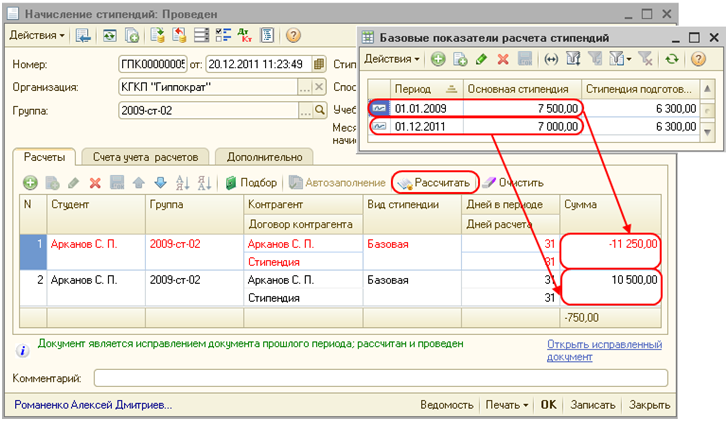
Task: Click the edit pencil icon in Базовые показатели toolbar
Action: 481,60
